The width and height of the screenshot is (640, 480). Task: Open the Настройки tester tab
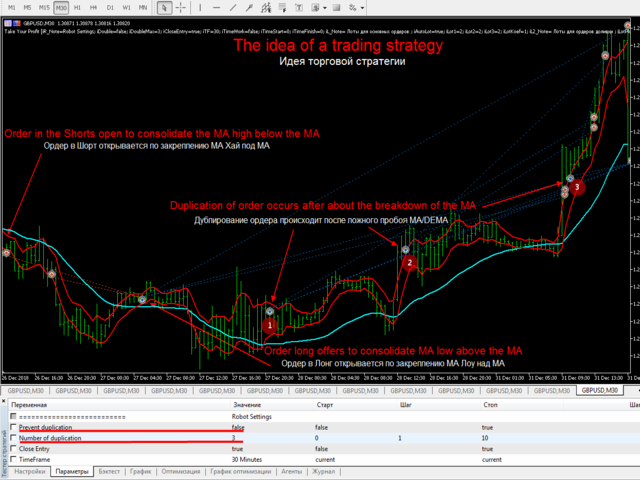29,471
